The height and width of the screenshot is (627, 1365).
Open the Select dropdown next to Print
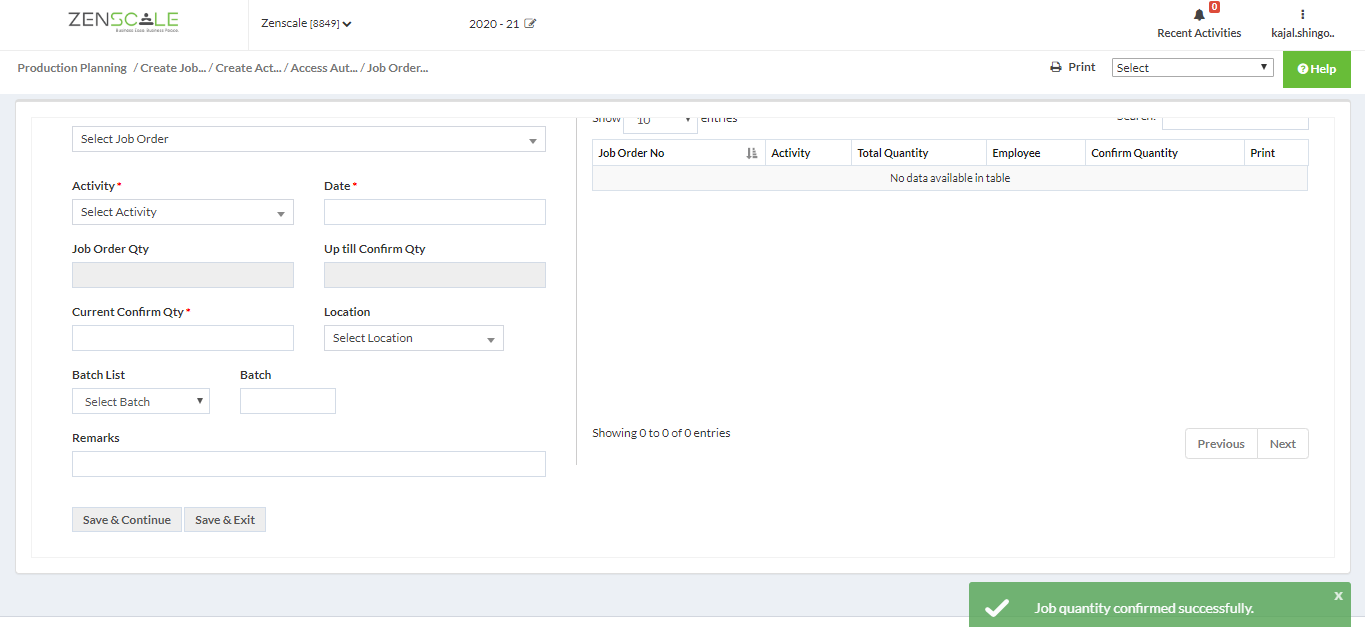click(1192, 68)
